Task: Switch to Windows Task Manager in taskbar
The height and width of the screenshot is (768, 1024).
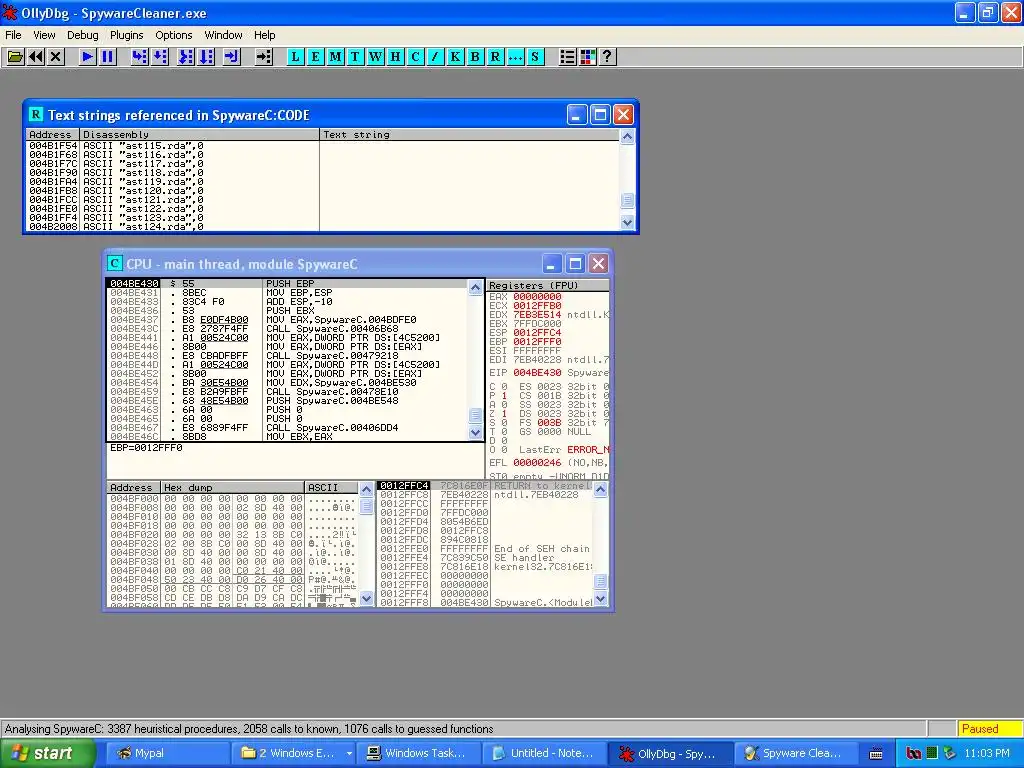Action: pos(417,753)
